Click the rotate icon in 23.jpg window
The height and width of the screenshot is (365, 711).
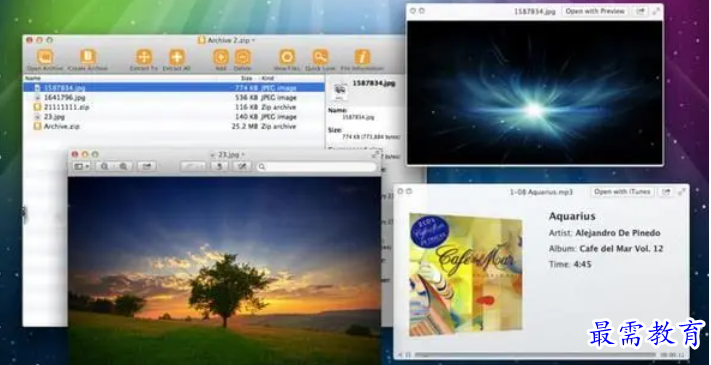(219, 167)
